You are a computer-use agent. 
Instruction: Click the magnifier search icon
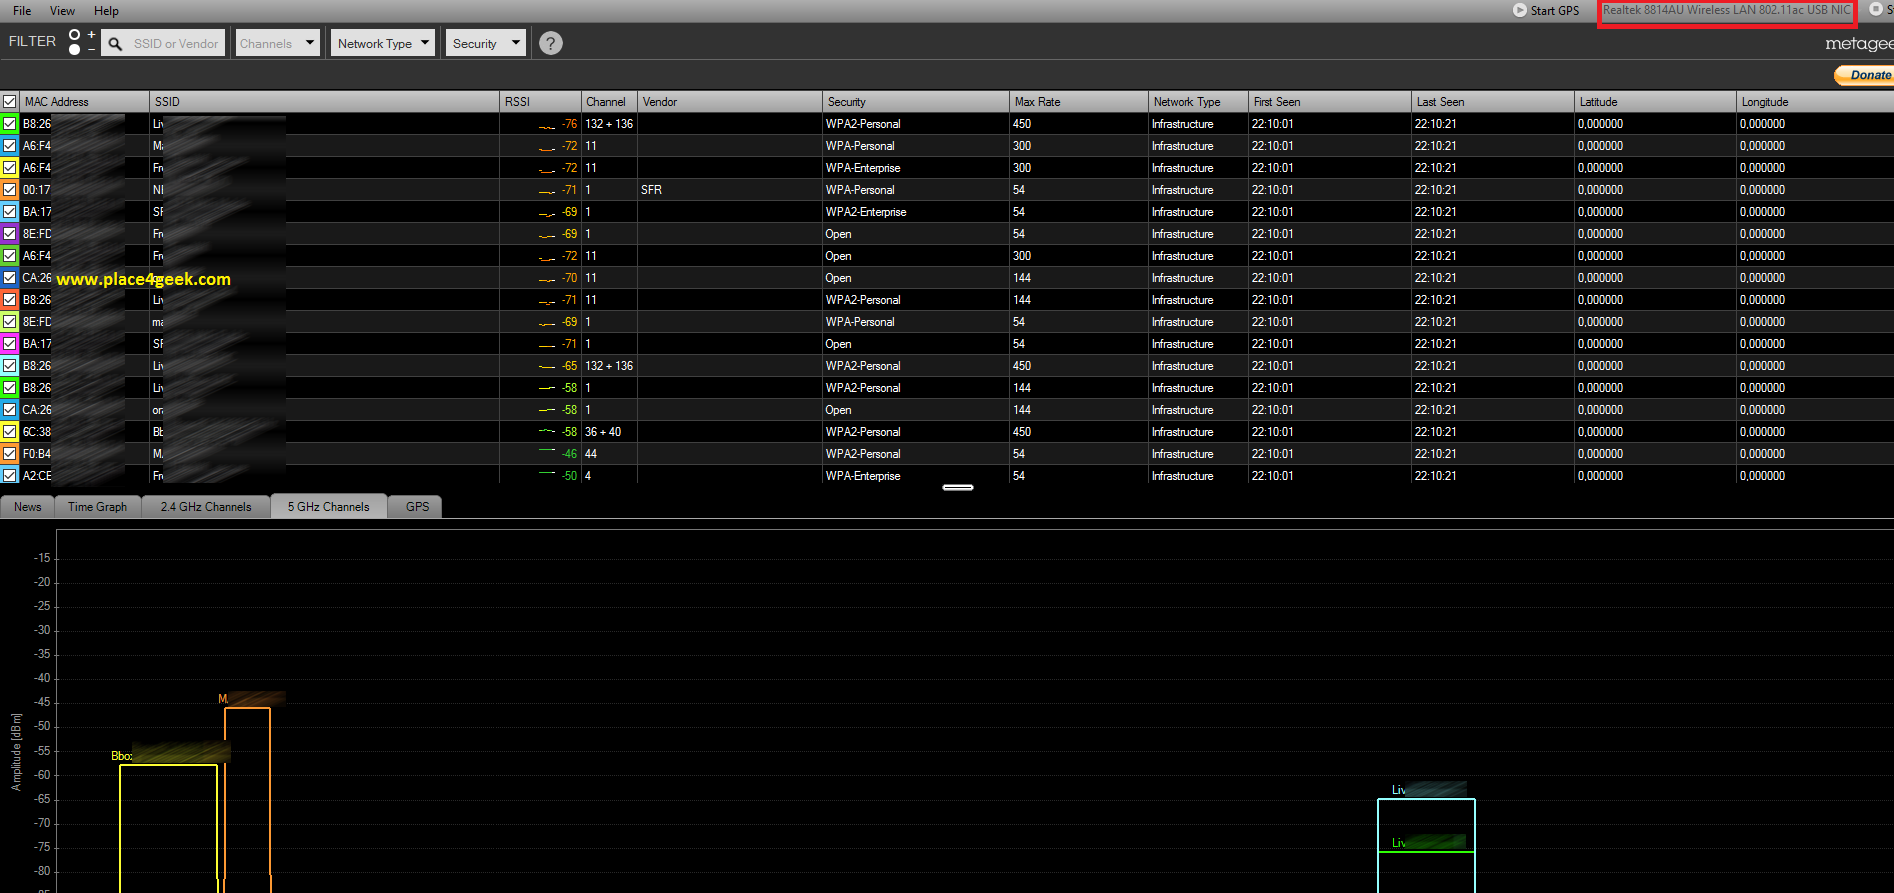tap(115, 44)
